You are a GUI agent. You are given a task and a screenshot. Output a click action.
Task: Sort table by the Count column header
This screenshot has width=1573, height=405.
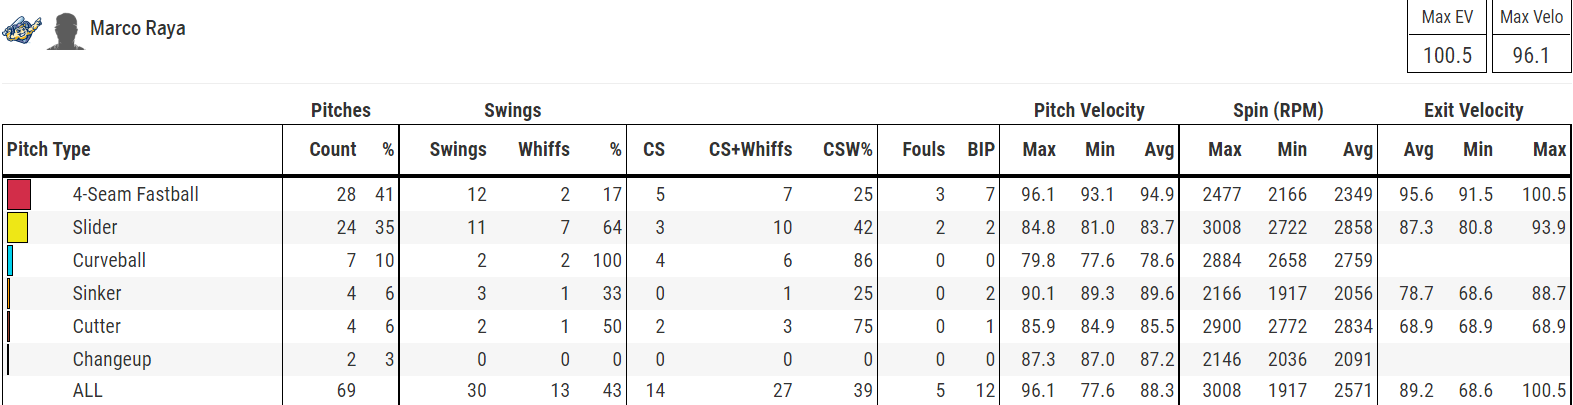[x=333, y=149]
